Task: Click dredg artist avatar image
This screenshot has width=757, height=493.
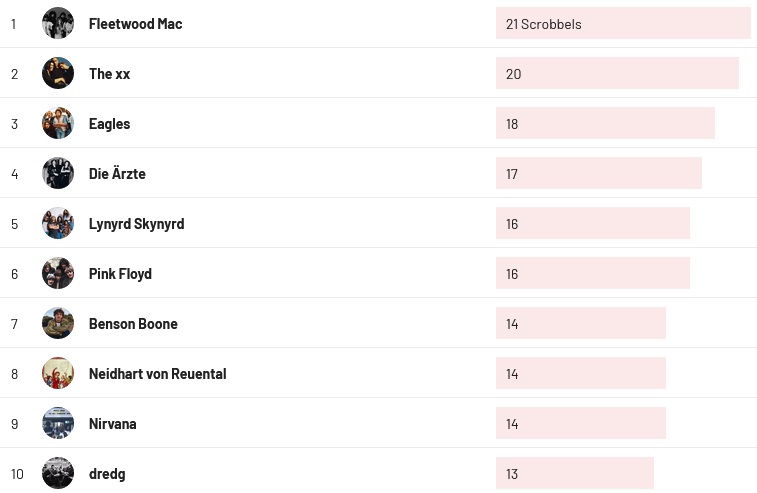Action: [58, 473]
